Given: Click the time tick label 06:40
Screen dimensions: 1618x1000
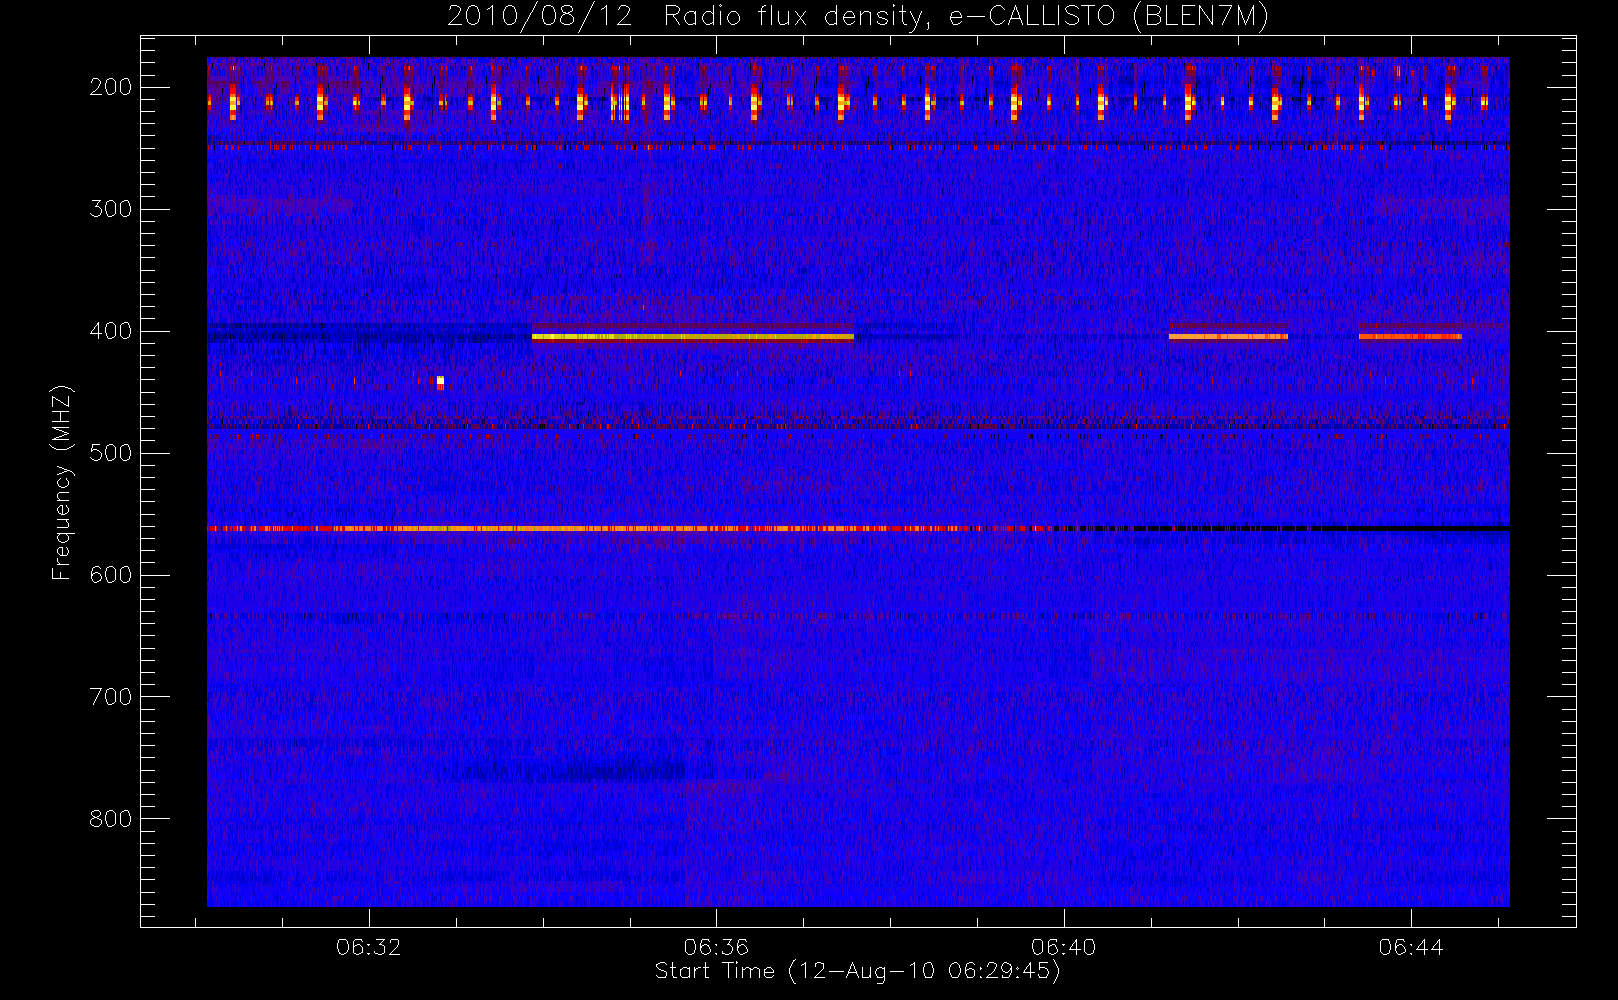Looking at the screenshot, I should 1064,947.
